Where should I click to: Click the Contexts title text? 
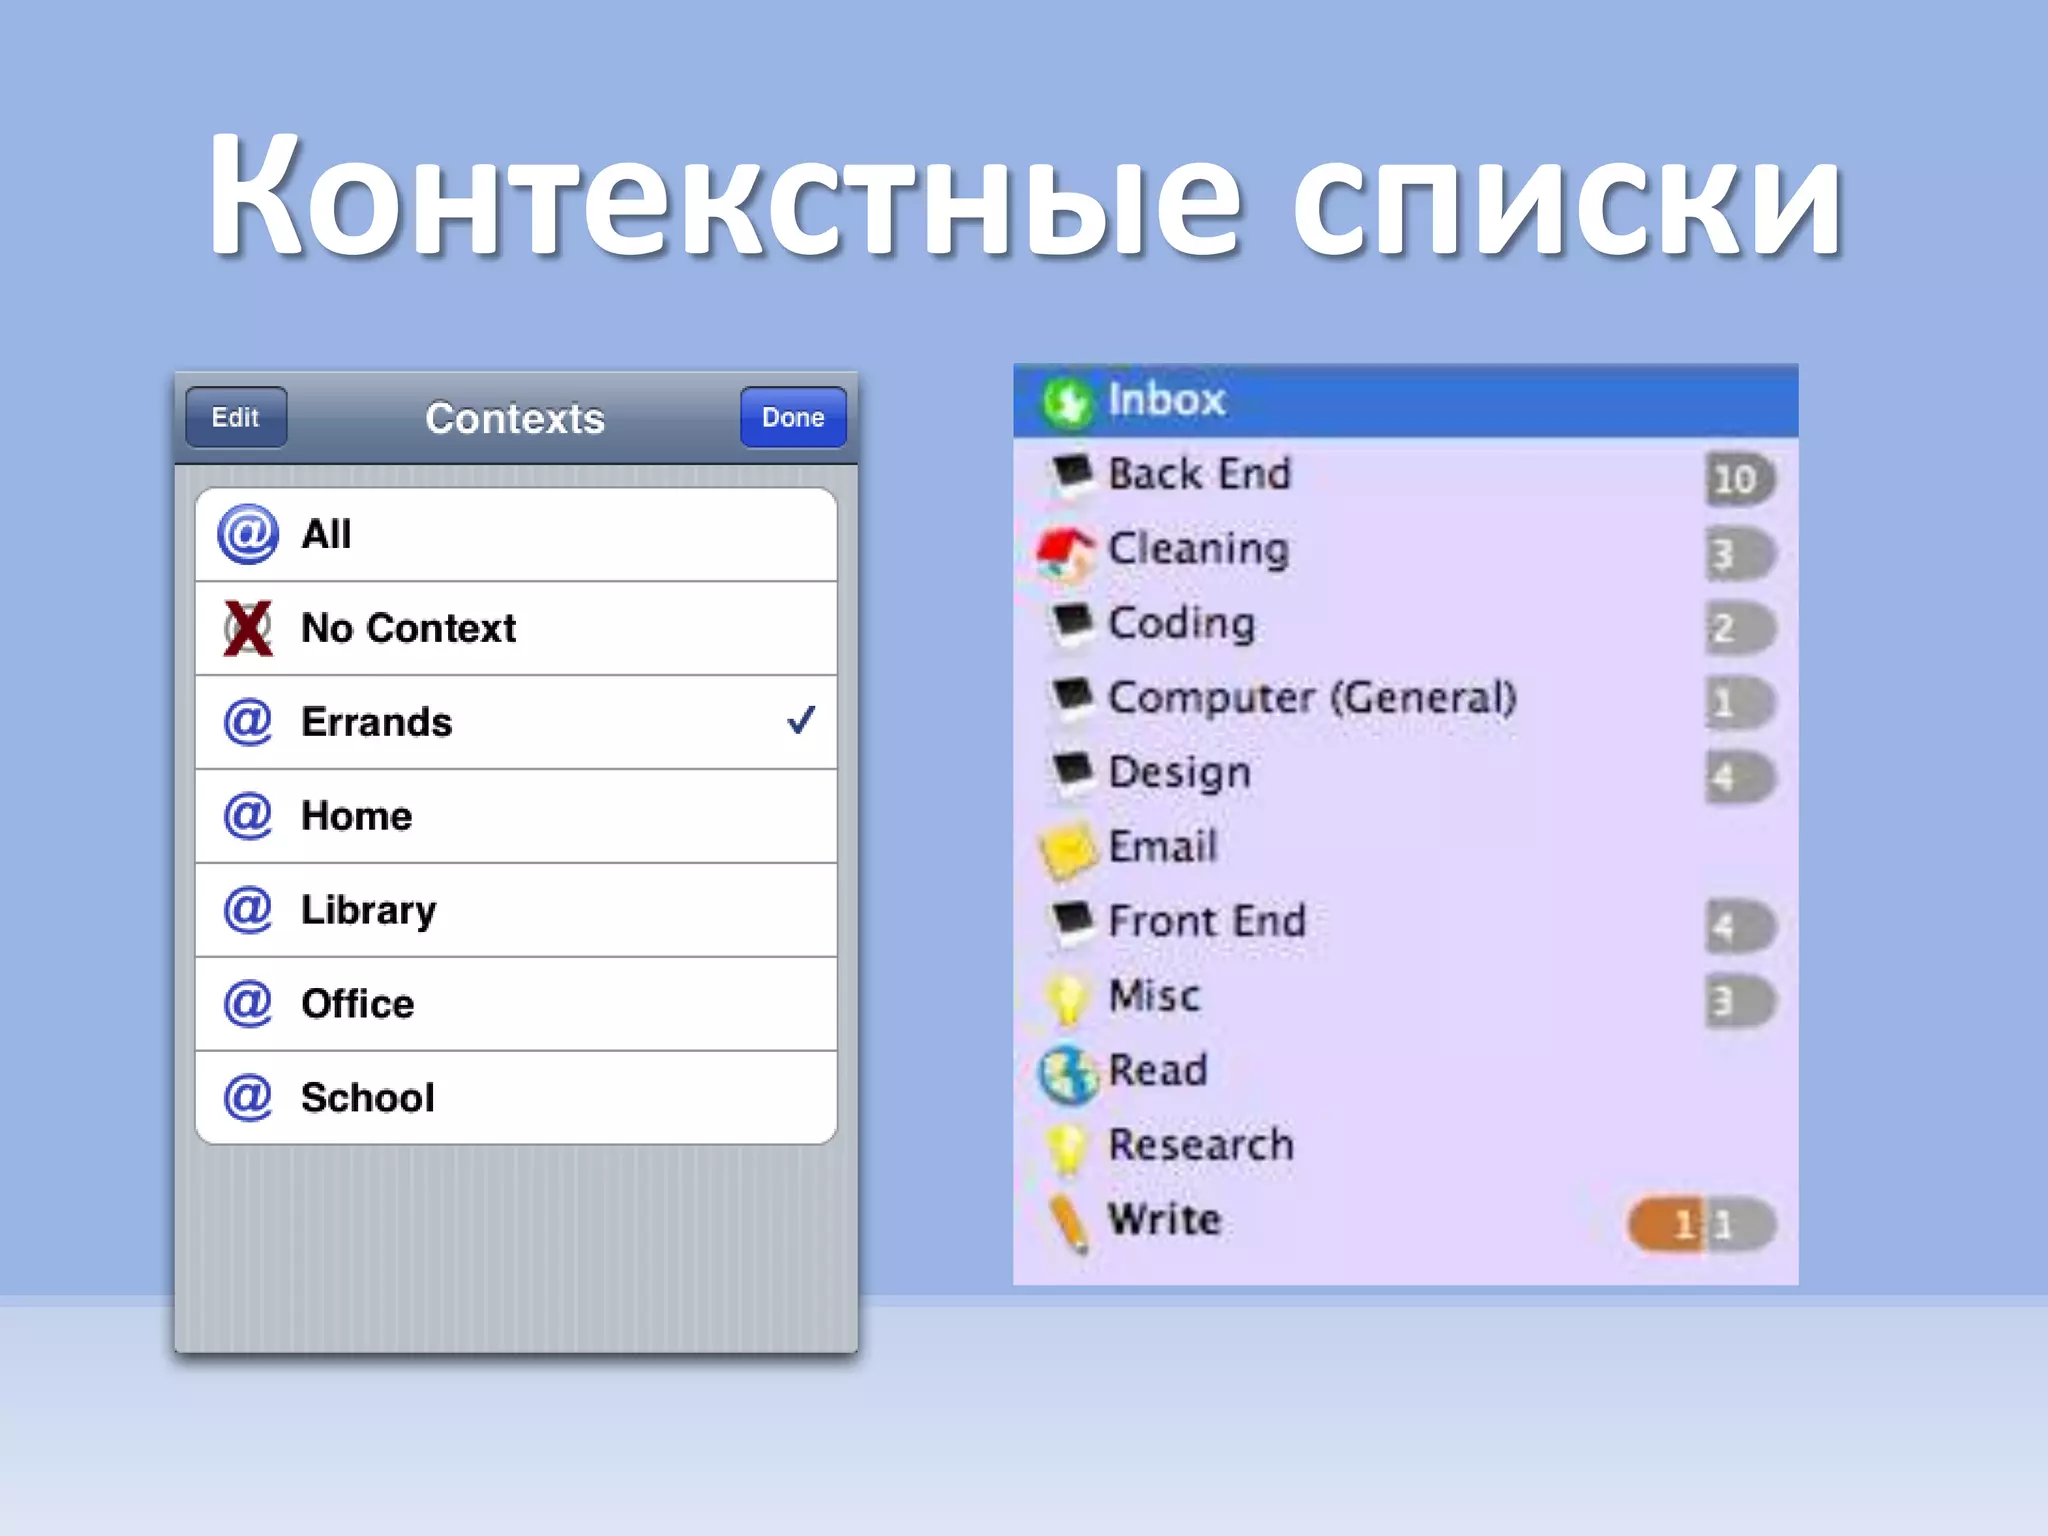515,418
